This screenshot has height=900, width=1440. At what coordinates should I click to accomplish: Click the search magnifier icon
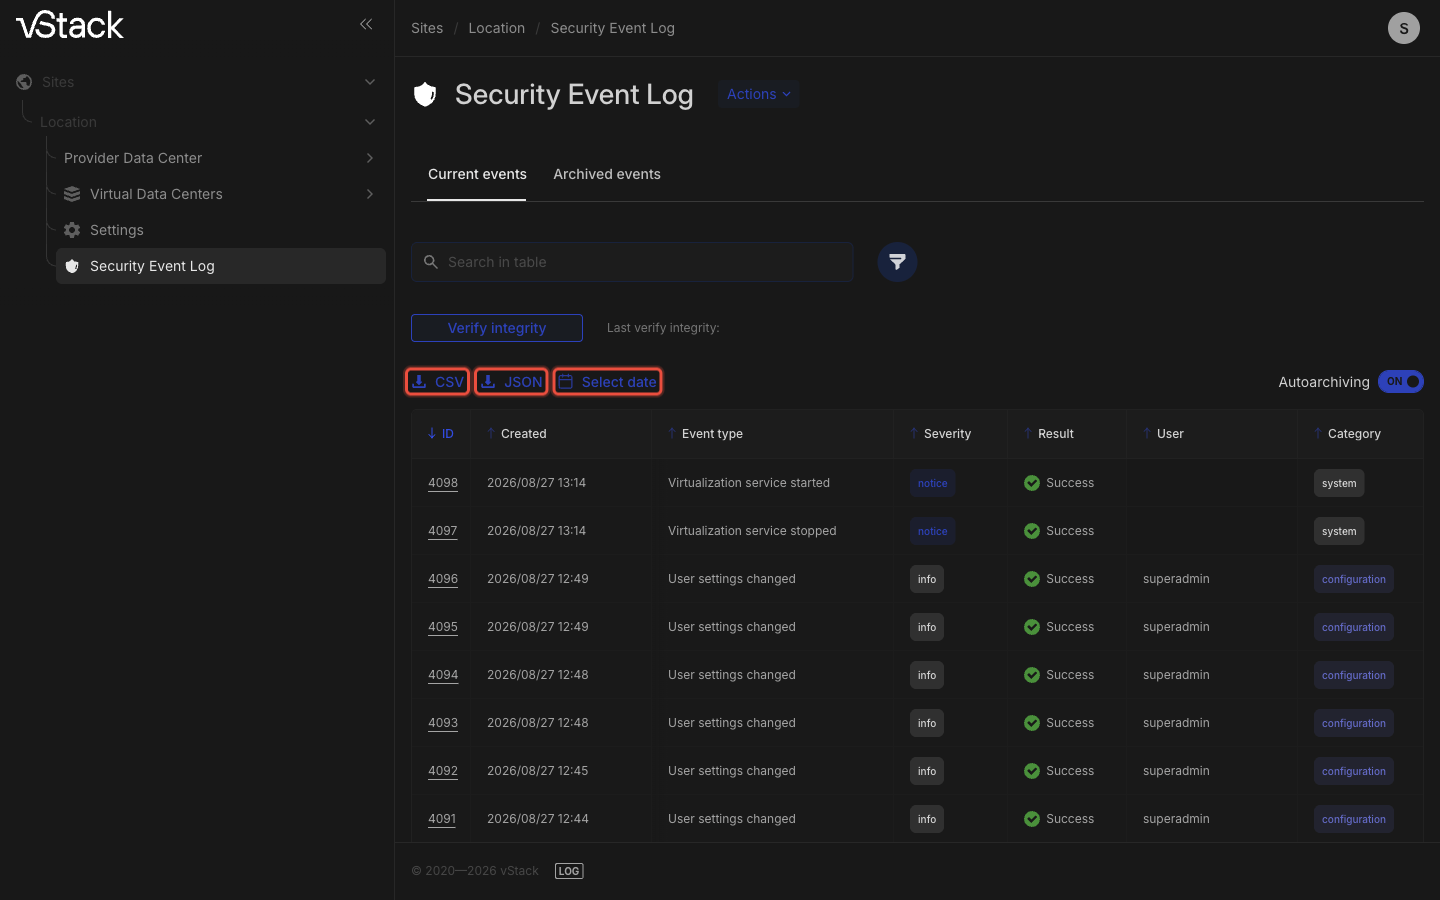(431, 262)
